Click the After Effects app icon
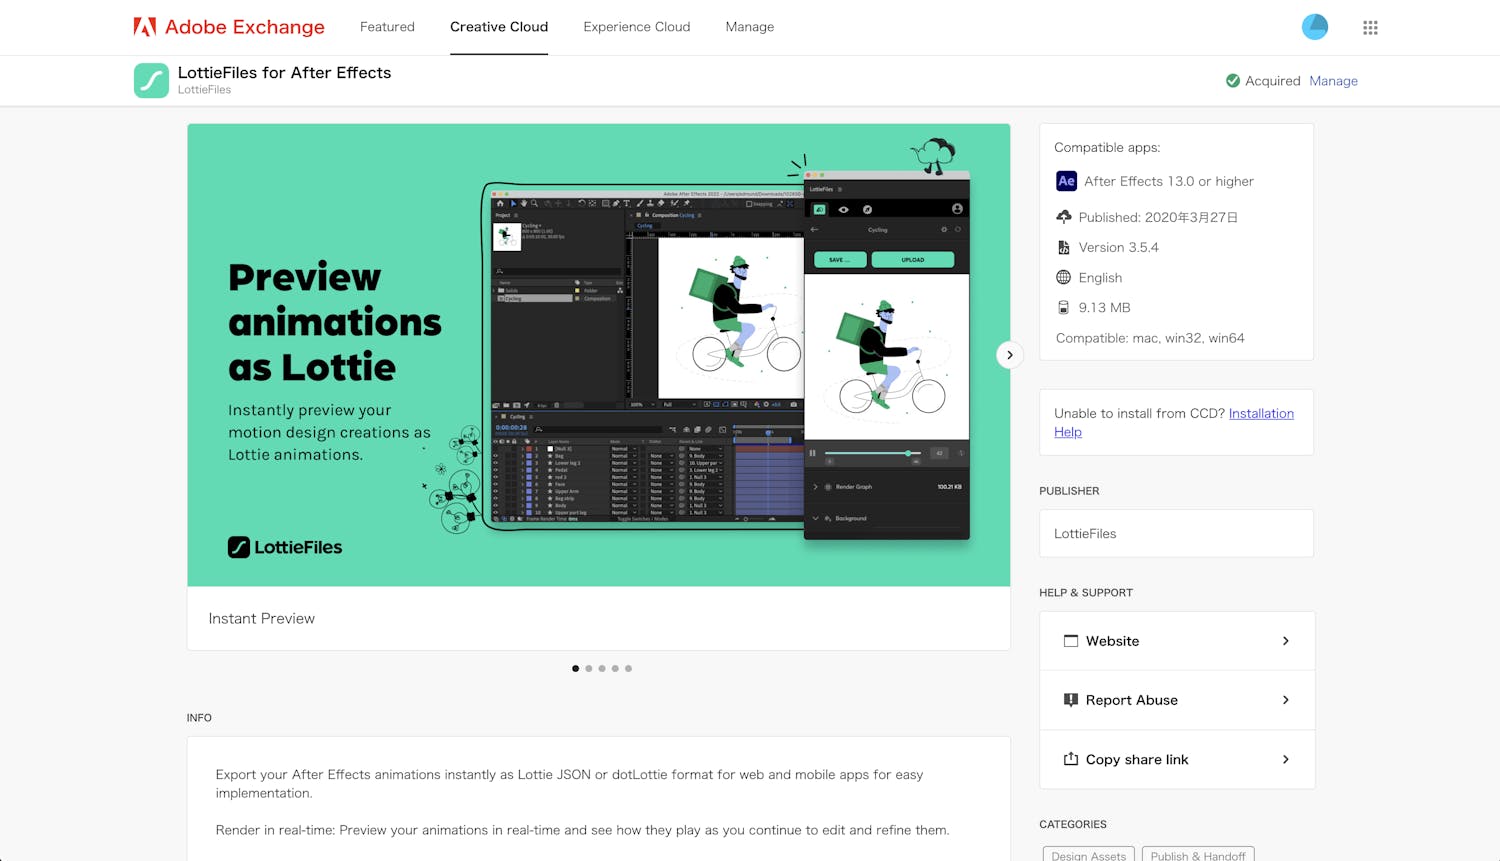The height and width of the screenshot is (861, 1500). [x=1066, y=181]
